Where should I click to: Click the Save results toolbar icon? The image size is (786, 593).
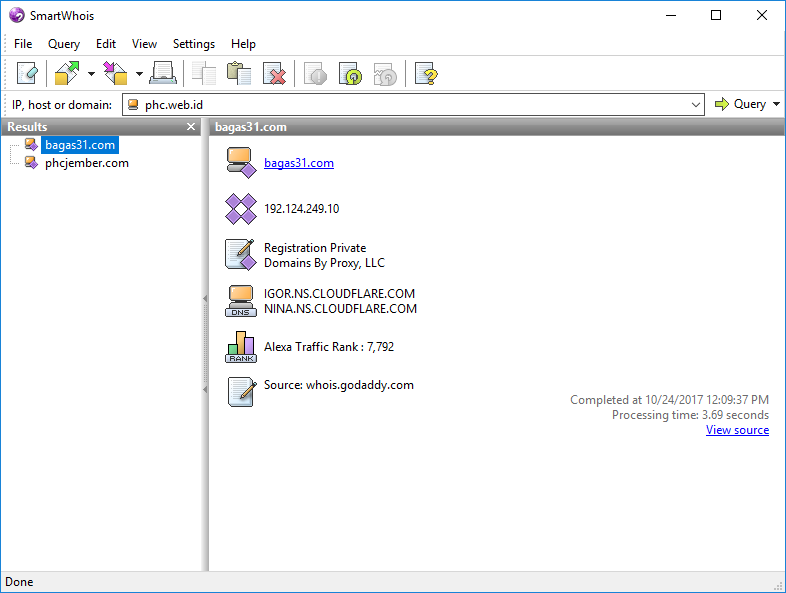(115, 74)
